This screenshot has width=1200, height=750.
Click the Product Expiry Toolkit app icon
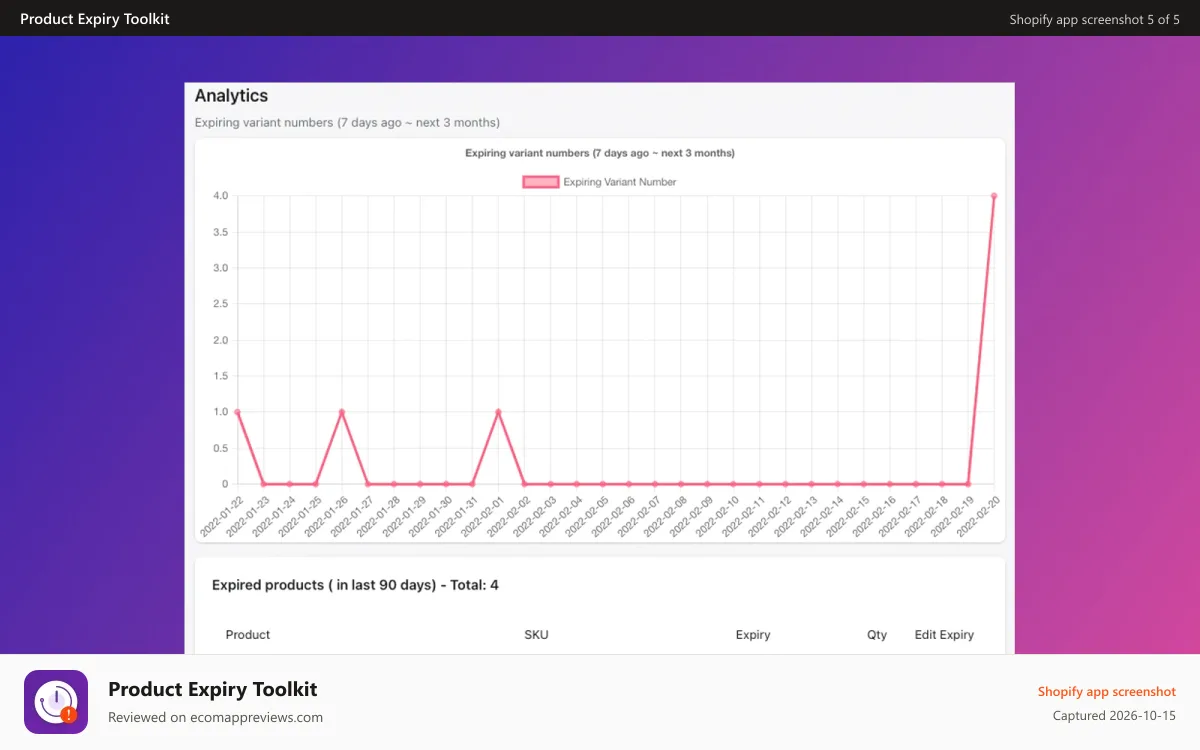(56, 702)
